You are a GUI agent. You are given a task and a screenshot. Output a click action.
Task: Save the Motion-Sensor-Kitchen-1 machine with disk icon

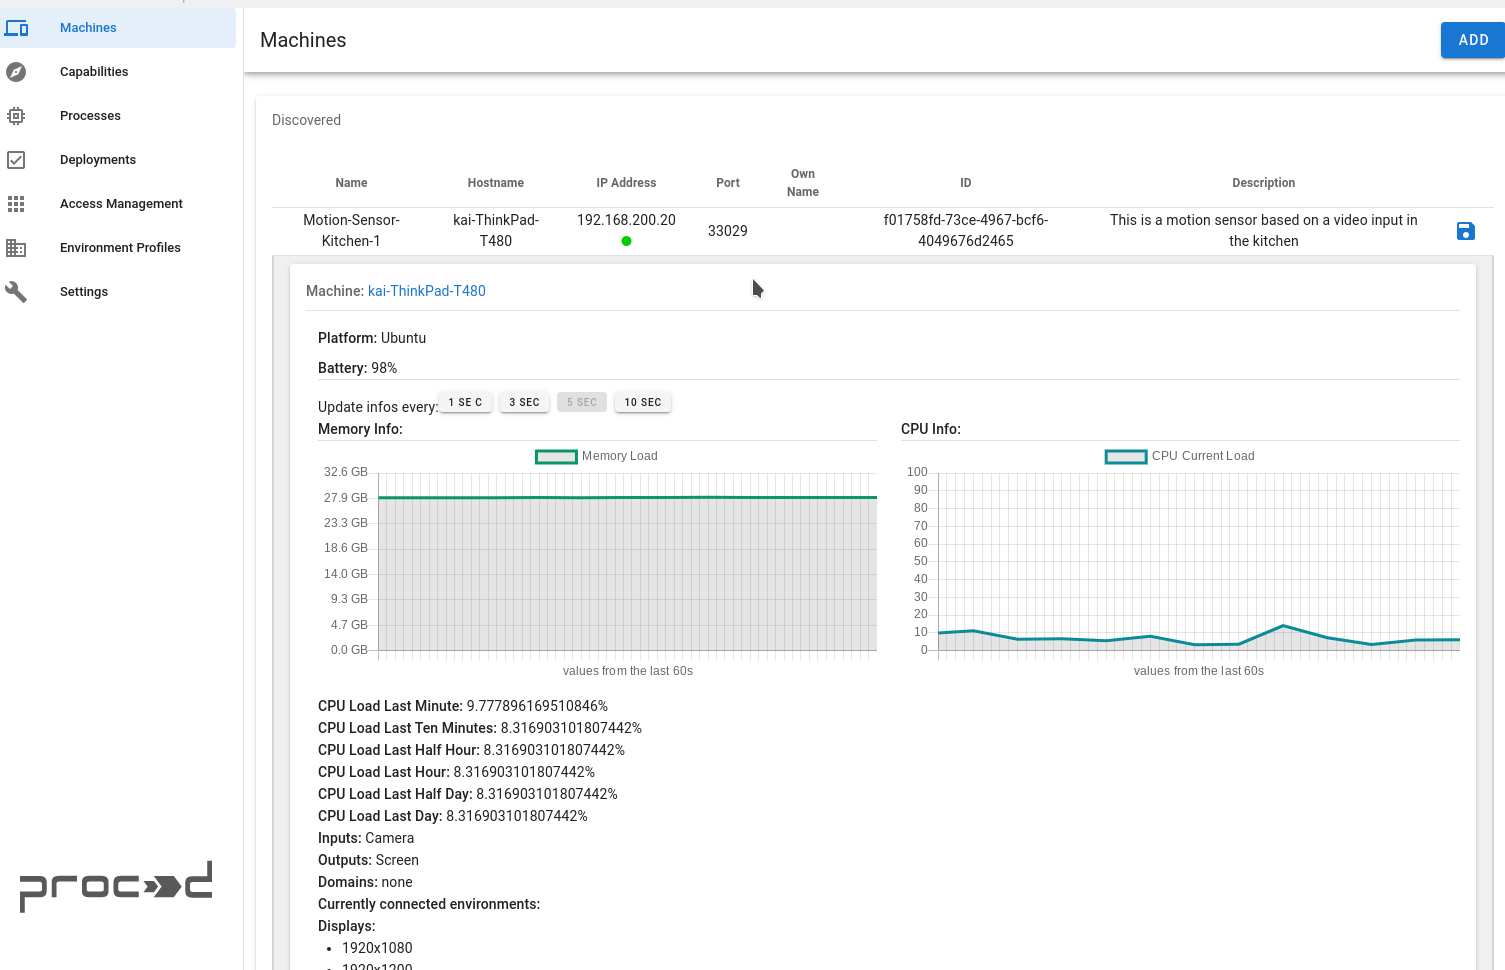1465,231
